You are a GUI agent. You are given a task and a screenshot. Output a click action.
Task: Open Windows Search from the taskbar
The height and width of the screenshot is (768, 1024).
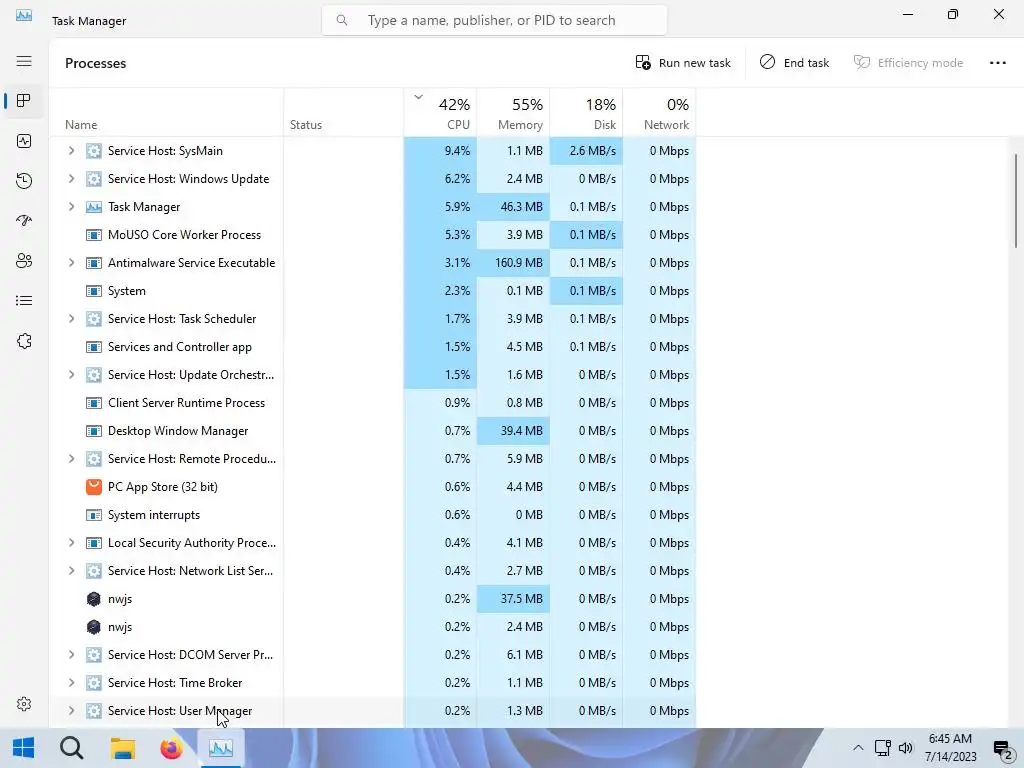72,748
